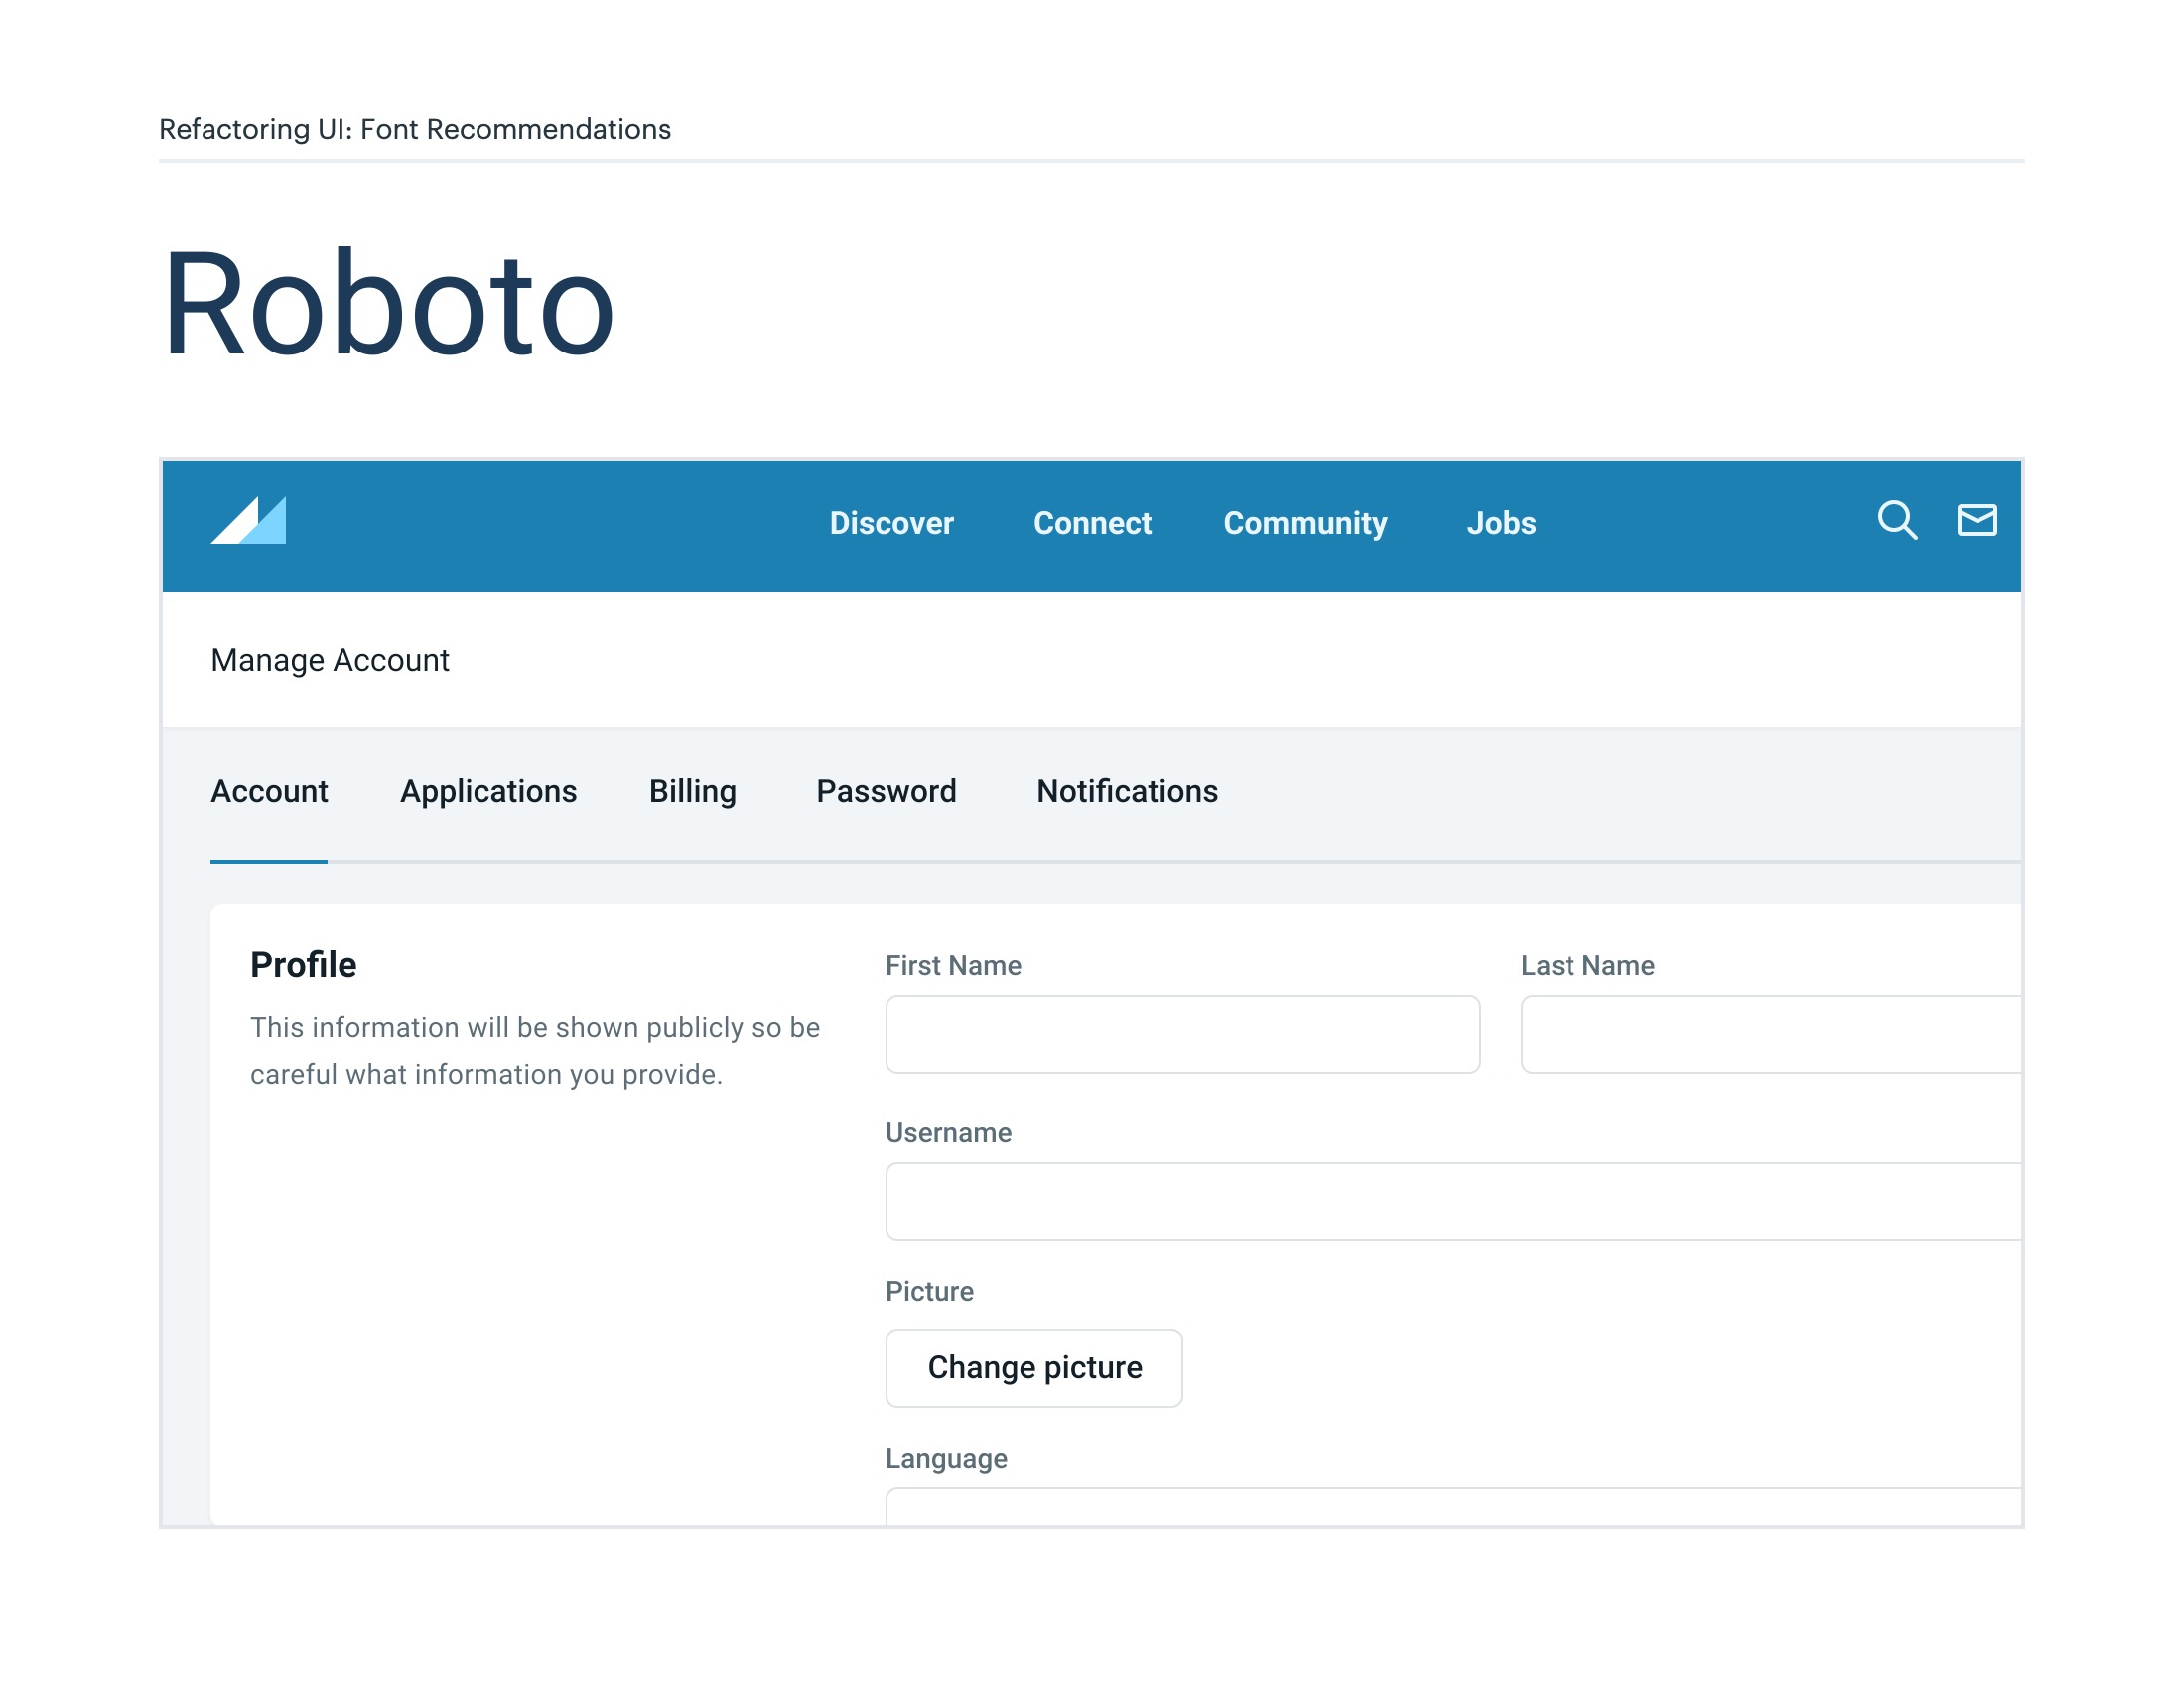This screenshot has width=2184, height=1688.
Task: Click the Manage Account heading
Action: click(x=330, y=660)
